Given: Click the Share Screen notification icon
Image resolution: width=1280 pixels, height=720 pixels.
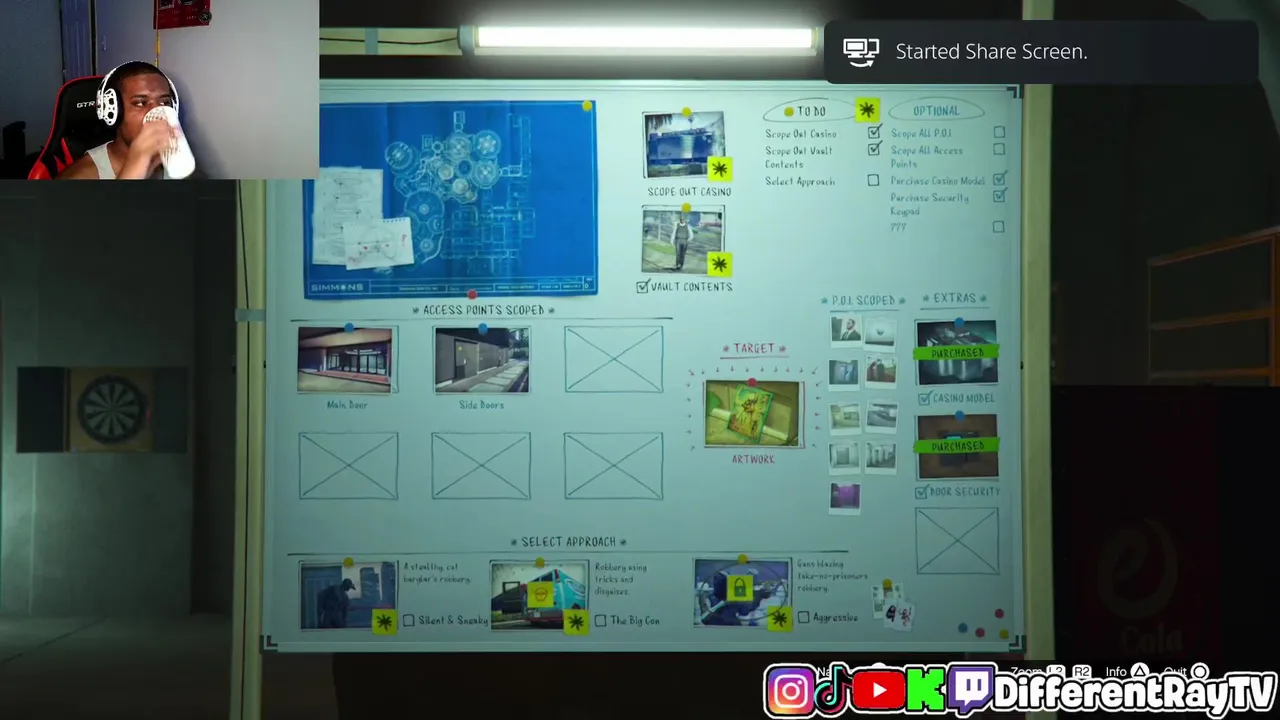Looking at the screenshot, I should tap(861, 51).
